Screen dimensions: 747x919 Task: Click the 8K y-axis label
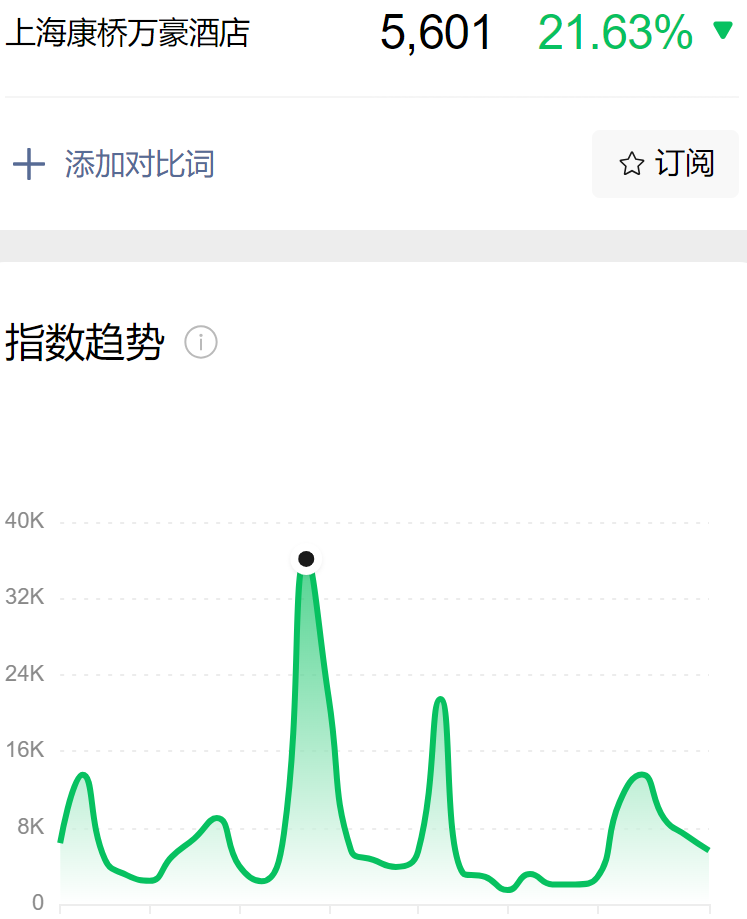pos(30,826)
